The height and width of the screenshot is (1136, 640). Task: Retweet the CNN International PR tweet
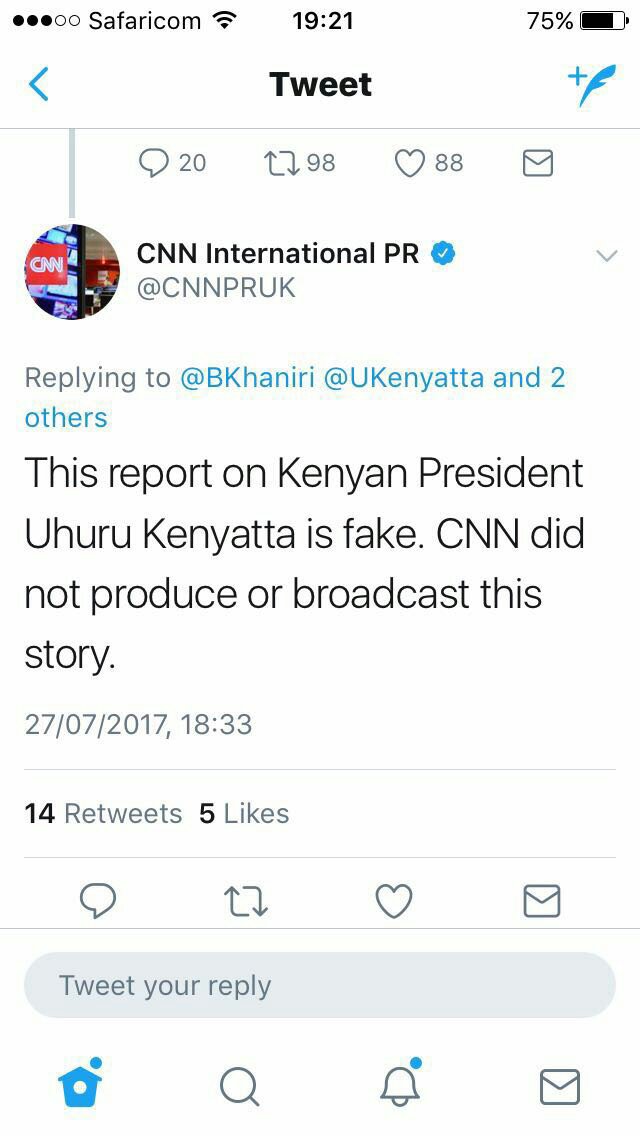[x=246, y=901]
